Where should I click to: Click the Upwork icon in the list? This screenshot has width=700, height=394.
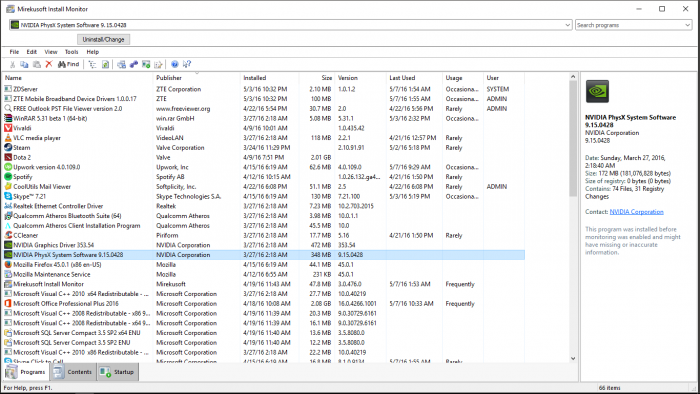point(8,167)
